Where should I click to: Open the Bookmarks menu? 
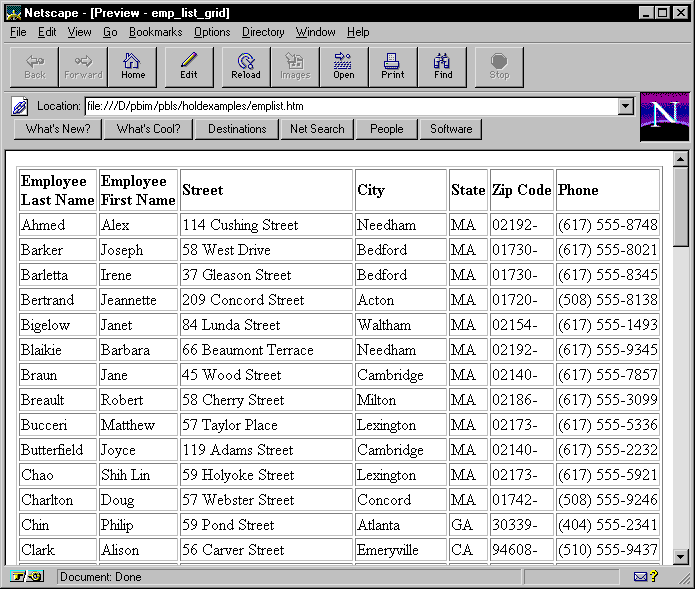156,32
